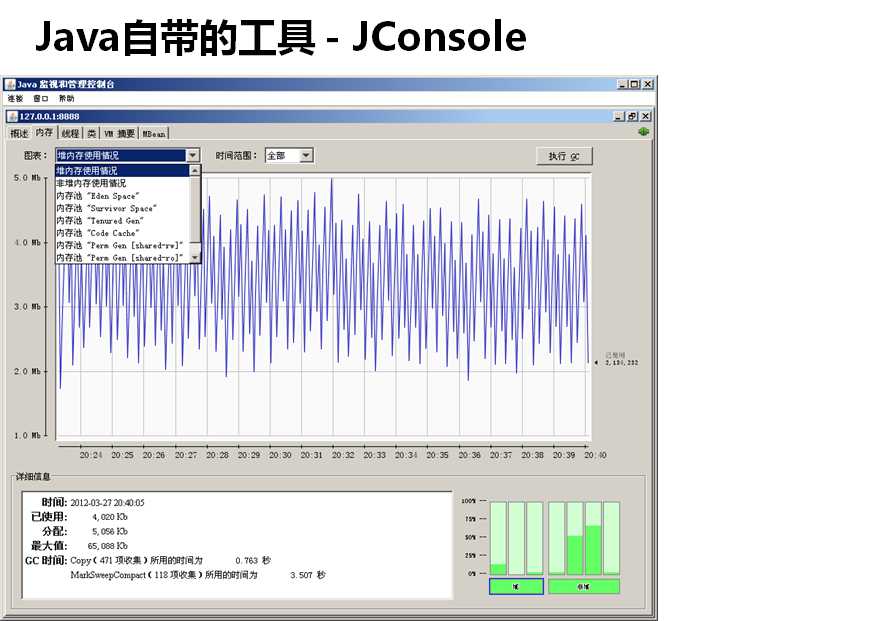Click the 堆 heap toggle button

[x=517, y=586]
